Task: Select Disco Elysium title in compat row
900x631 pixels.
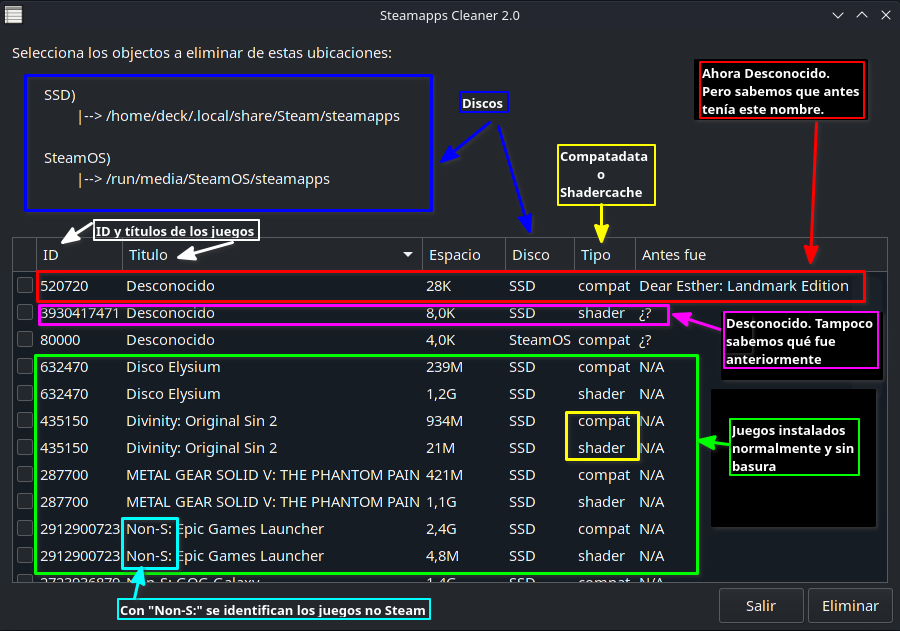Action: [173, 367]
